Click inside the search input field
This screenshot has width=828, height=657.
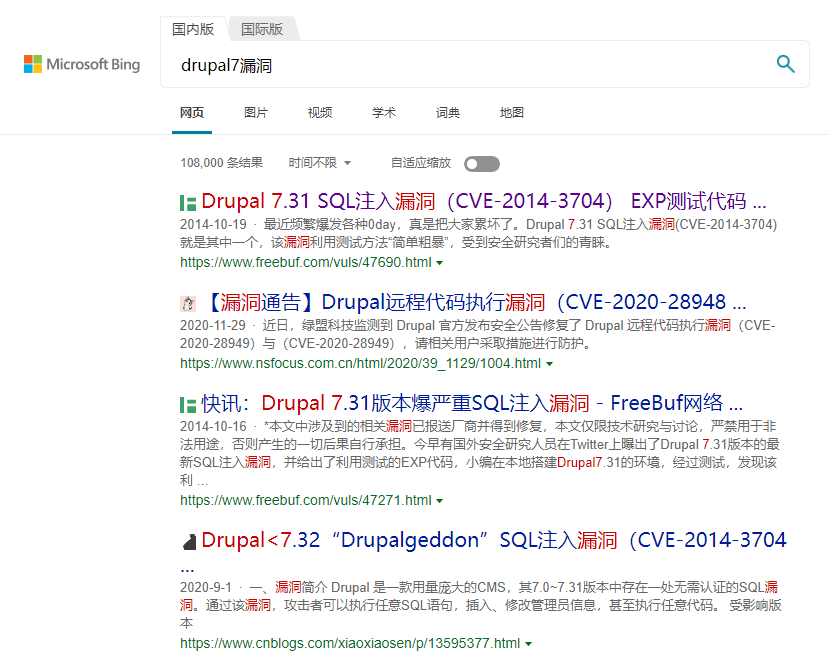pyautogui.click(x=400, y=66)
